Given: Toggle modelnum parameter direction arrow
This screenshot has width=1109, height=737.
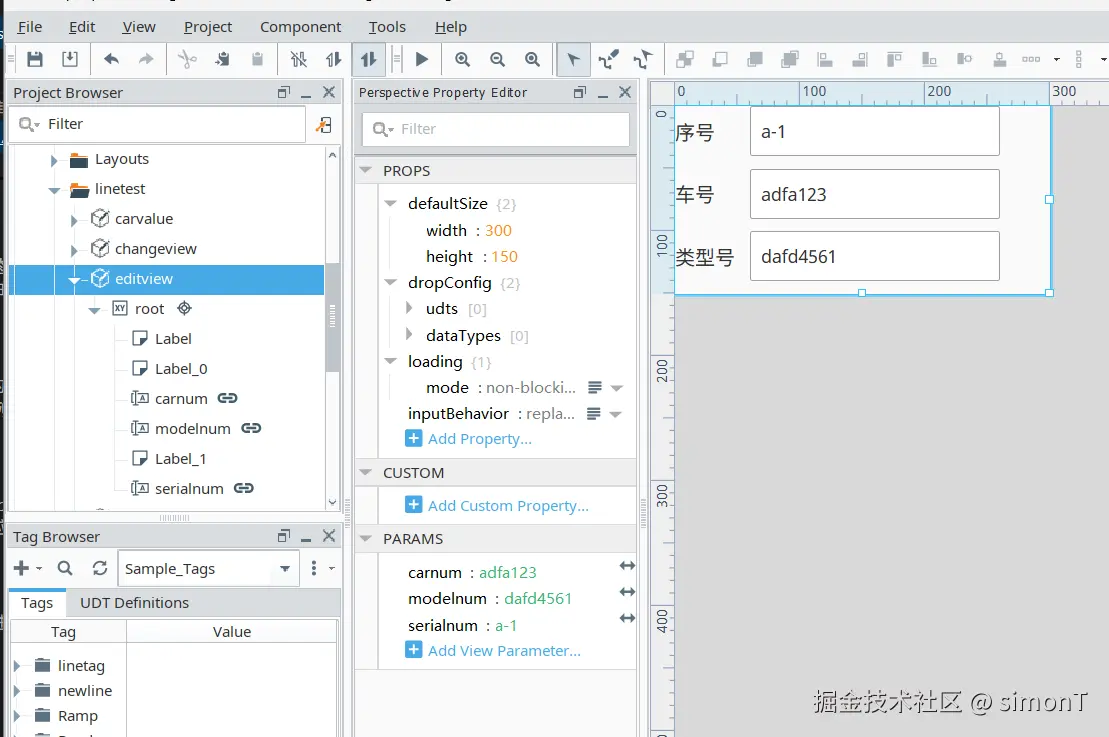Looking at the screenshot, I should coord(627,591).
